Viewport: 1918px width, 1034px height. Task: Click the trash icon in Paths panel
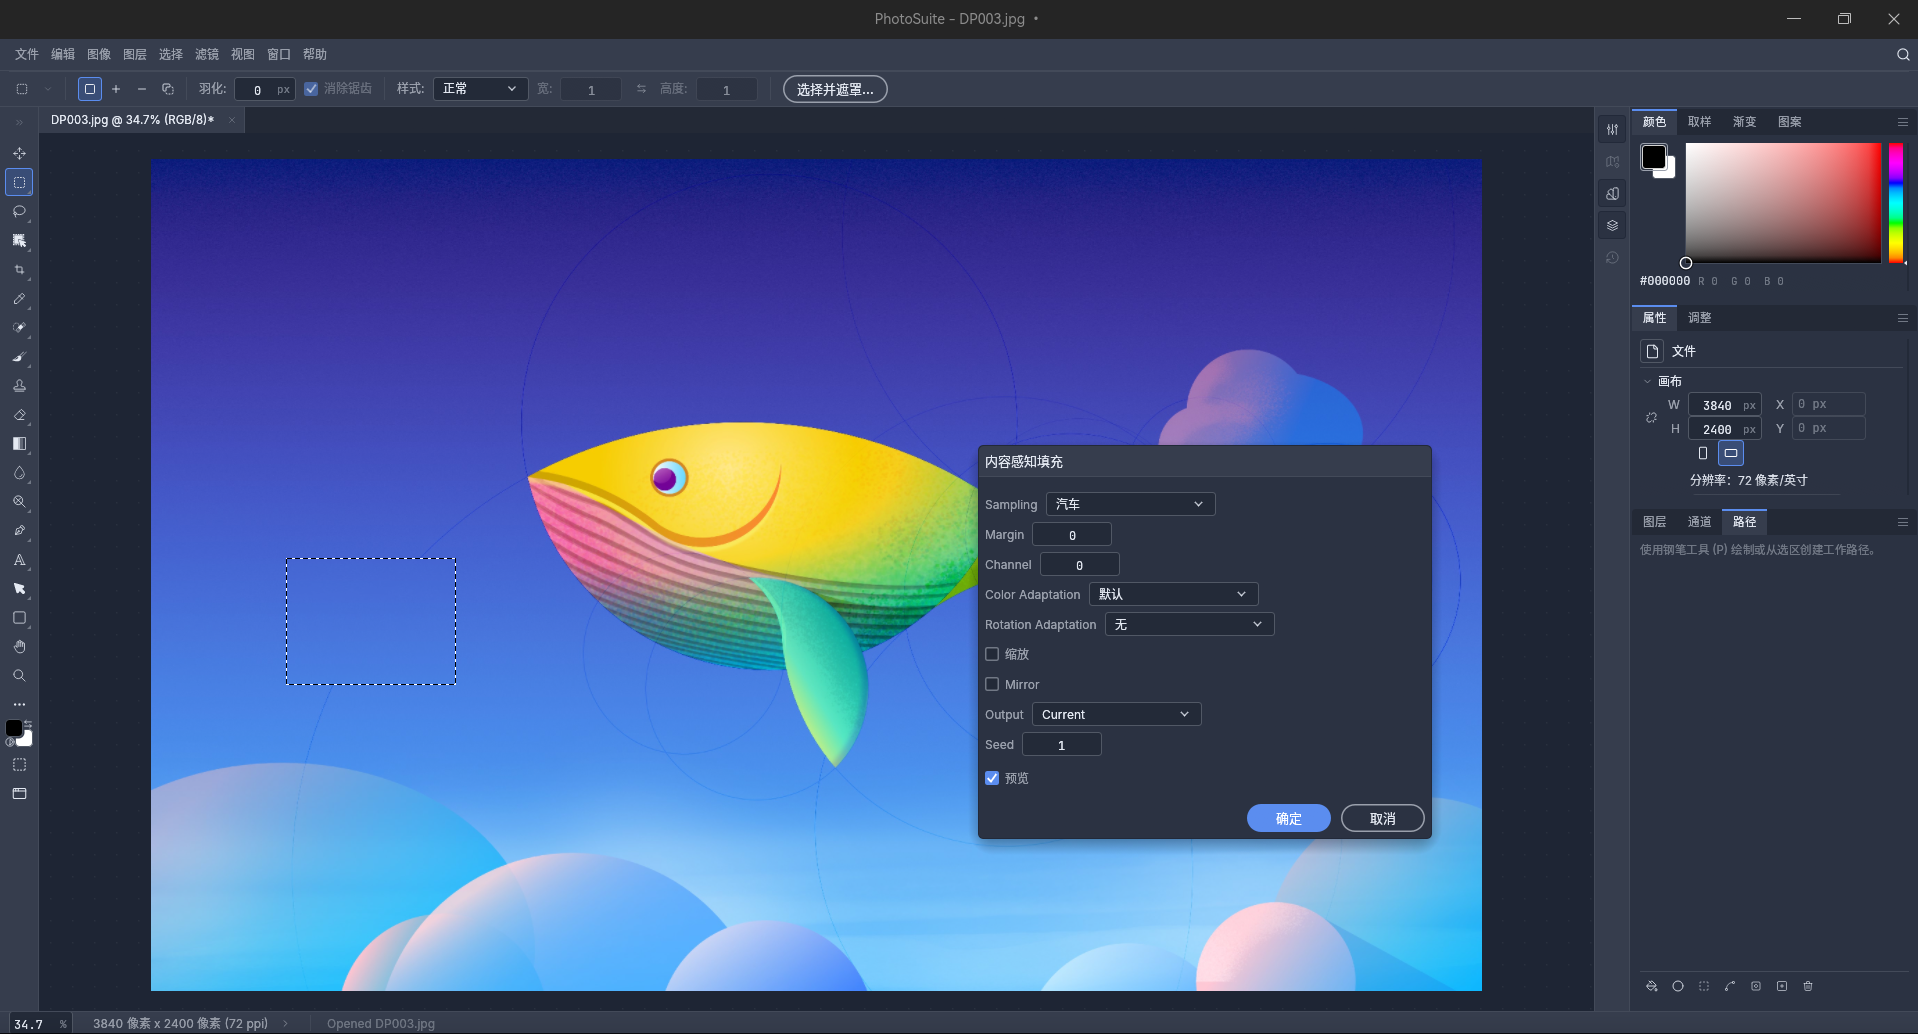point(1808,986)
